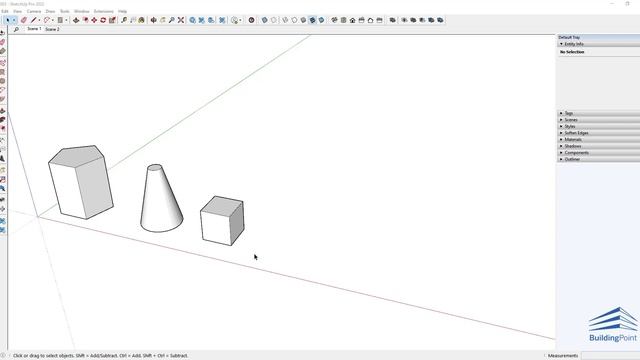Viewport: 640px width, 360px height.
Task: Open the Window menu
Action: 82,11
